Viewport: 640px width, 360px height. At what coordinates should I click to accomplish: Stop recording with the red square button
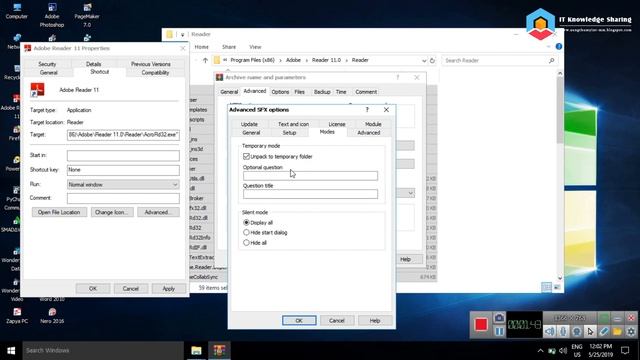click(481, 324)
